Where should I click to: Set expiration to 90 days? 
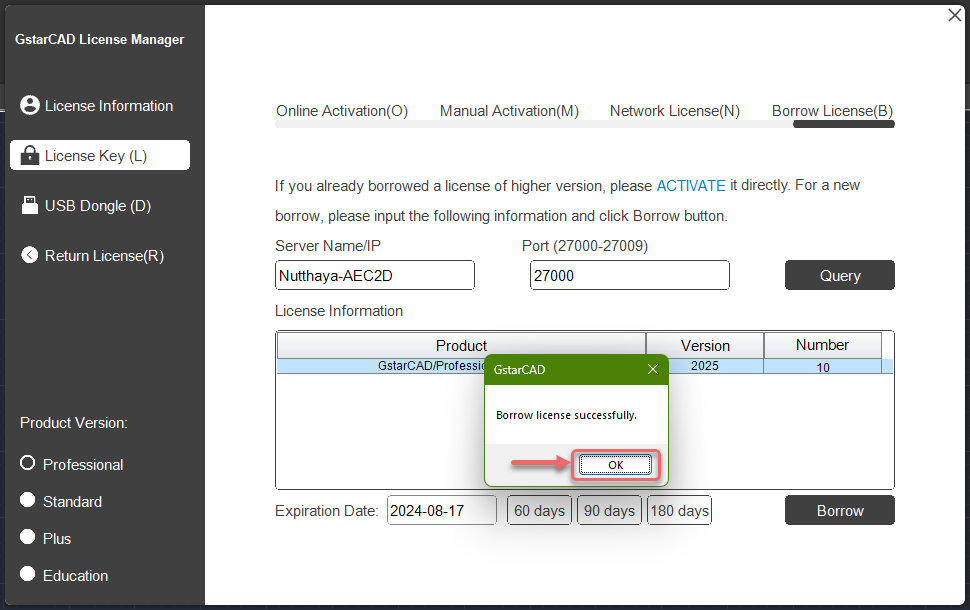click(608, 510)
